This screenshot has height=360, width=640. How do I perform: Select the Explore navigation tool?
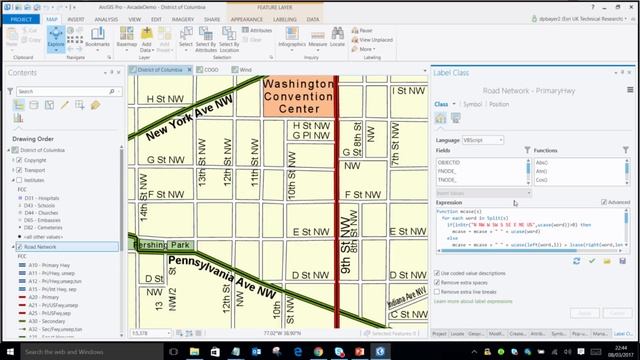pyautogui.click(x=56, y=39)
